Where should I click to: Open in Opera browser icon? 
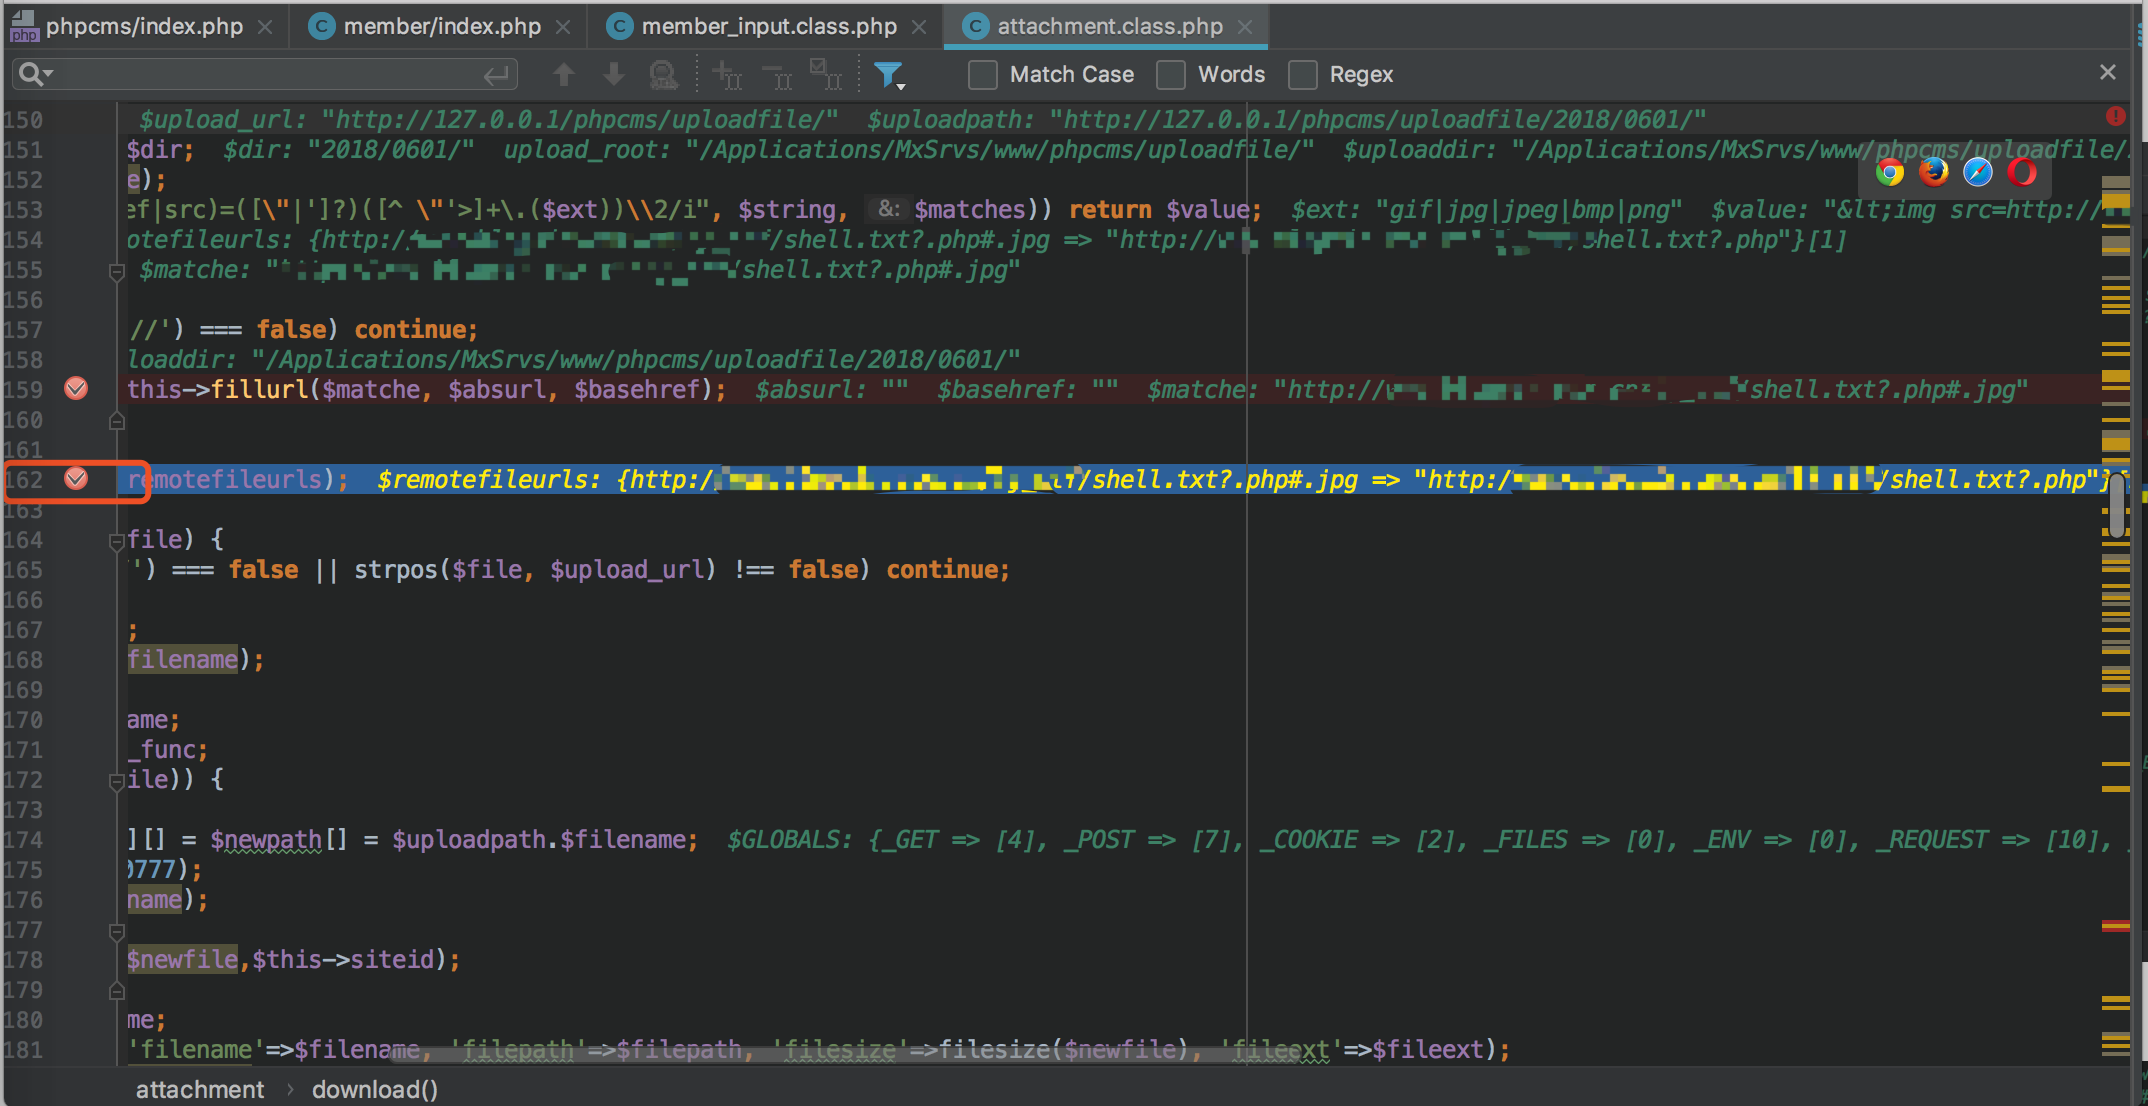coord(2021,172)
